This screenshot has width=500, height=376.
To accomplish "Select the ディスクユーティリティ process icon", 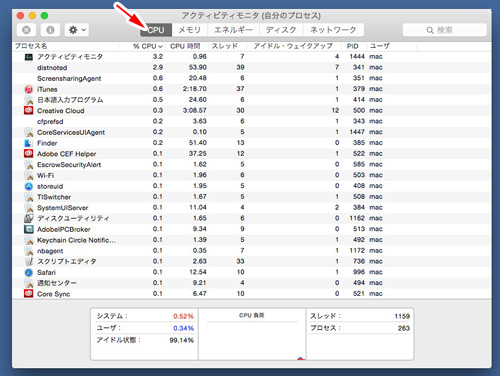I will pyautogui.click(x=29, y=218).
